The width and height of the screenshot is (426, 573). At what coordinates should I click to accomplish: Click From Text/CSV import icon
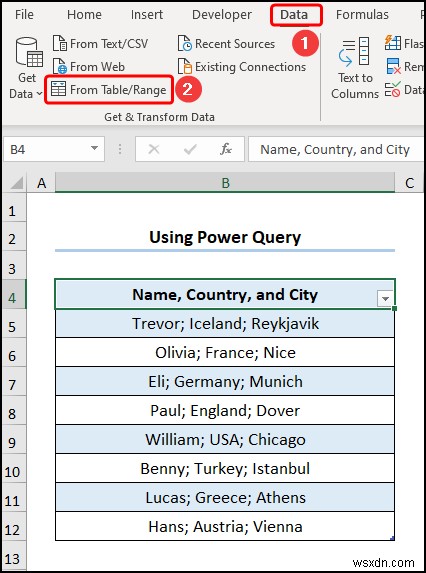[x=60, y=44]
